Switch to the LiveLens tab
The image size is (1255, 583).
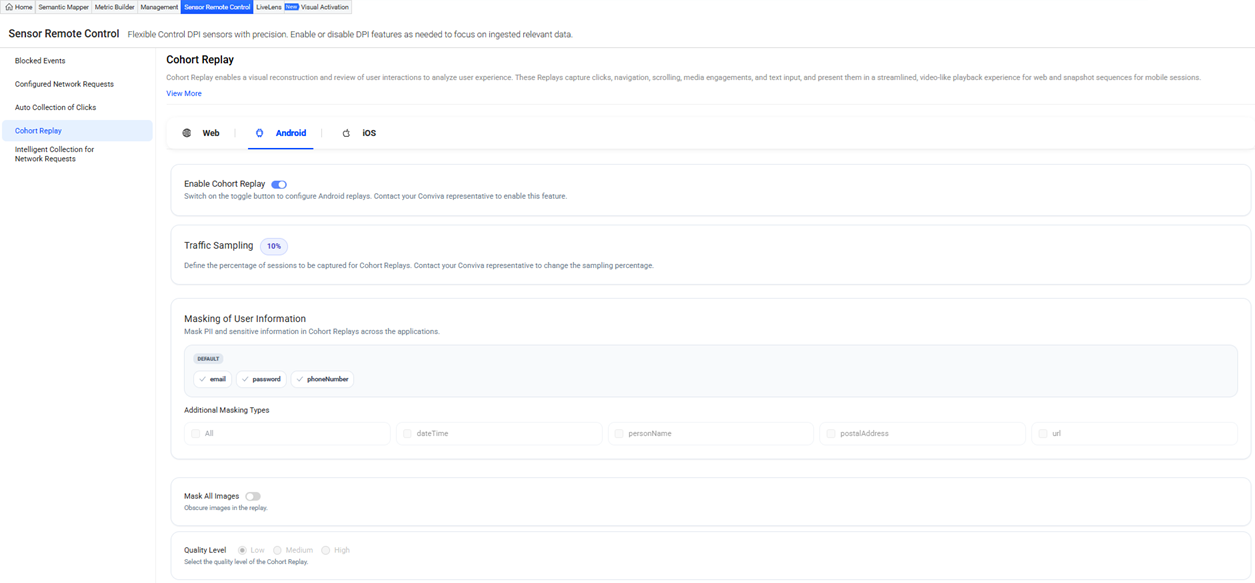268,7
